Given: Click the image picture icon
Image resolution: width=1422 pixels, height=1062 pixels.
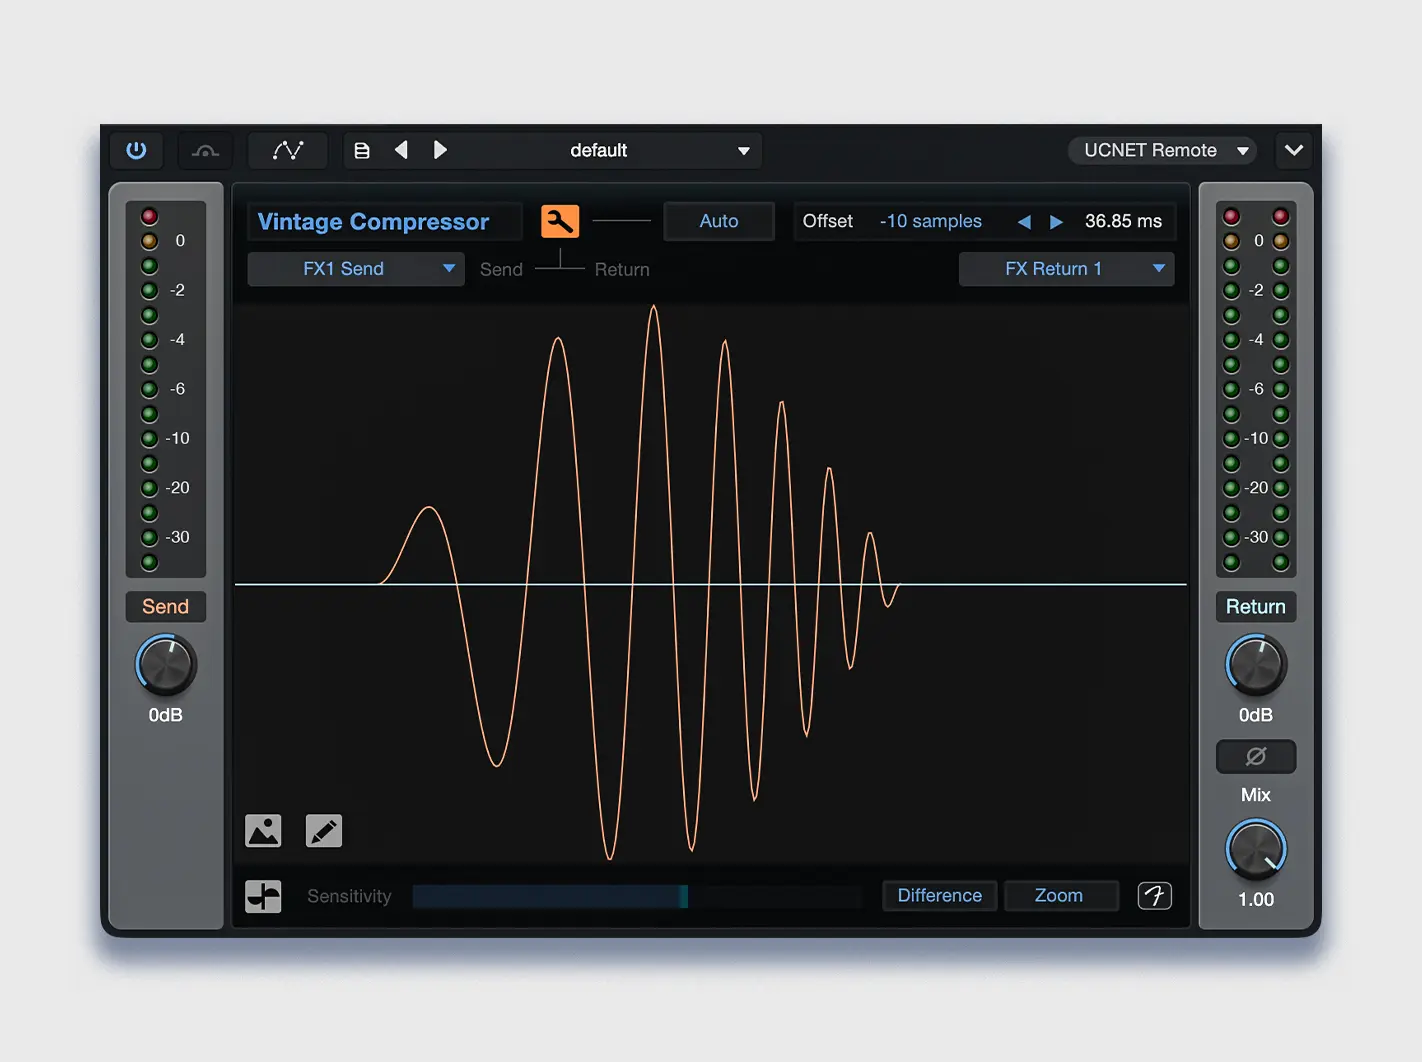Looking at the screenshot, I should click(263, 831).
